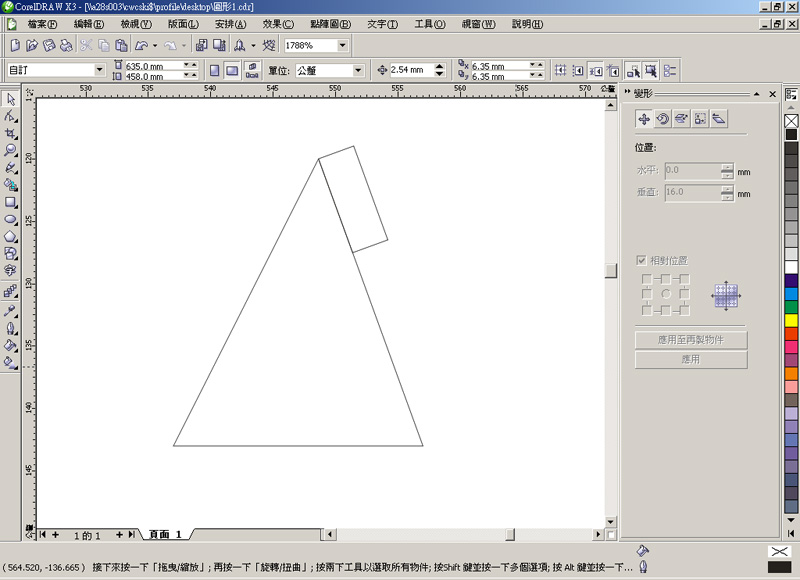The height and width of the screenshot is (580, 800).
Task: Select the center anchor point radio
Action: [x=666, y=294]
